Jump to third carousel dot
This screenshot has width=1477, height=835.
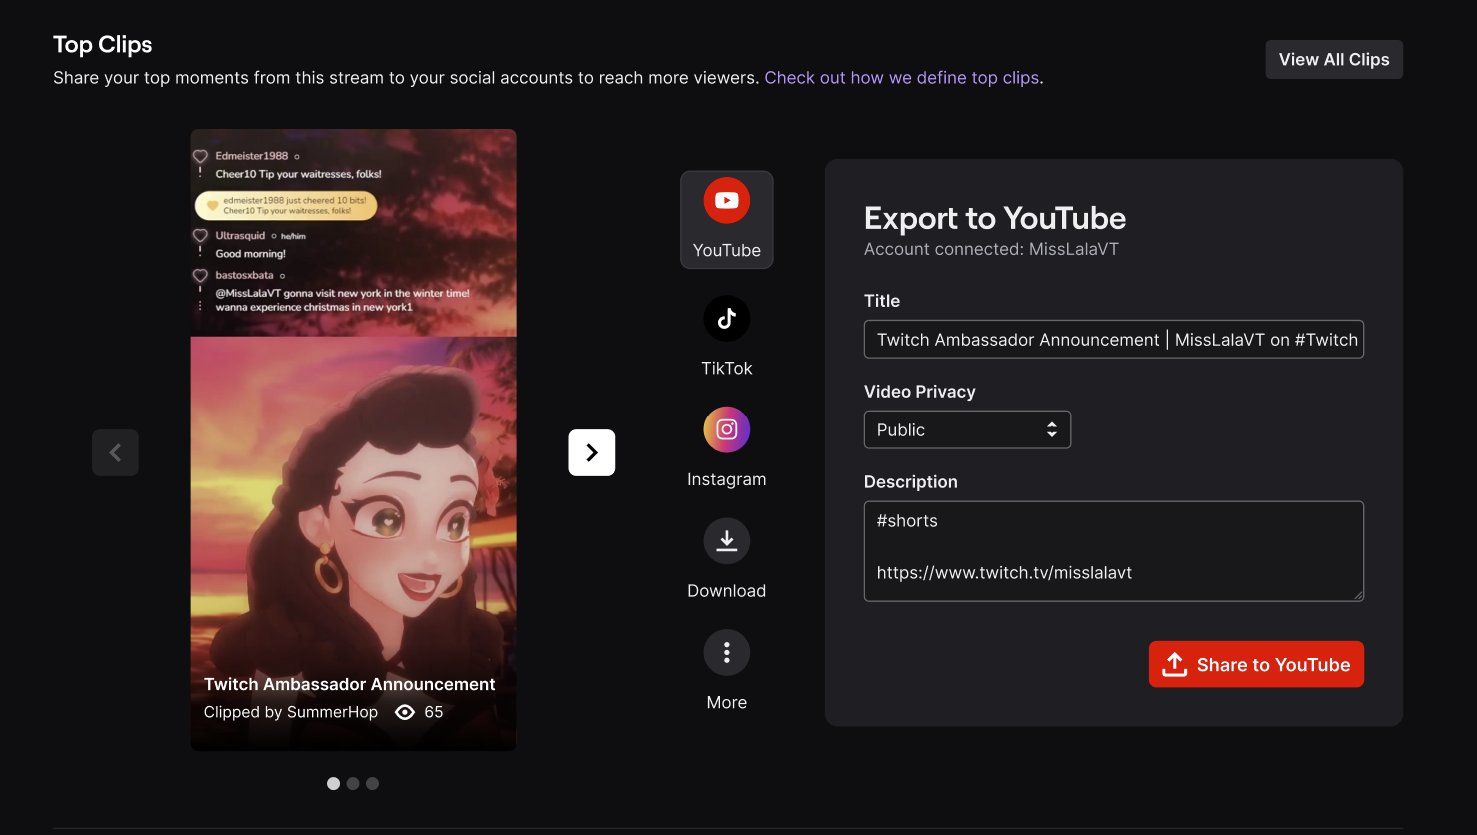coord(372,784)
